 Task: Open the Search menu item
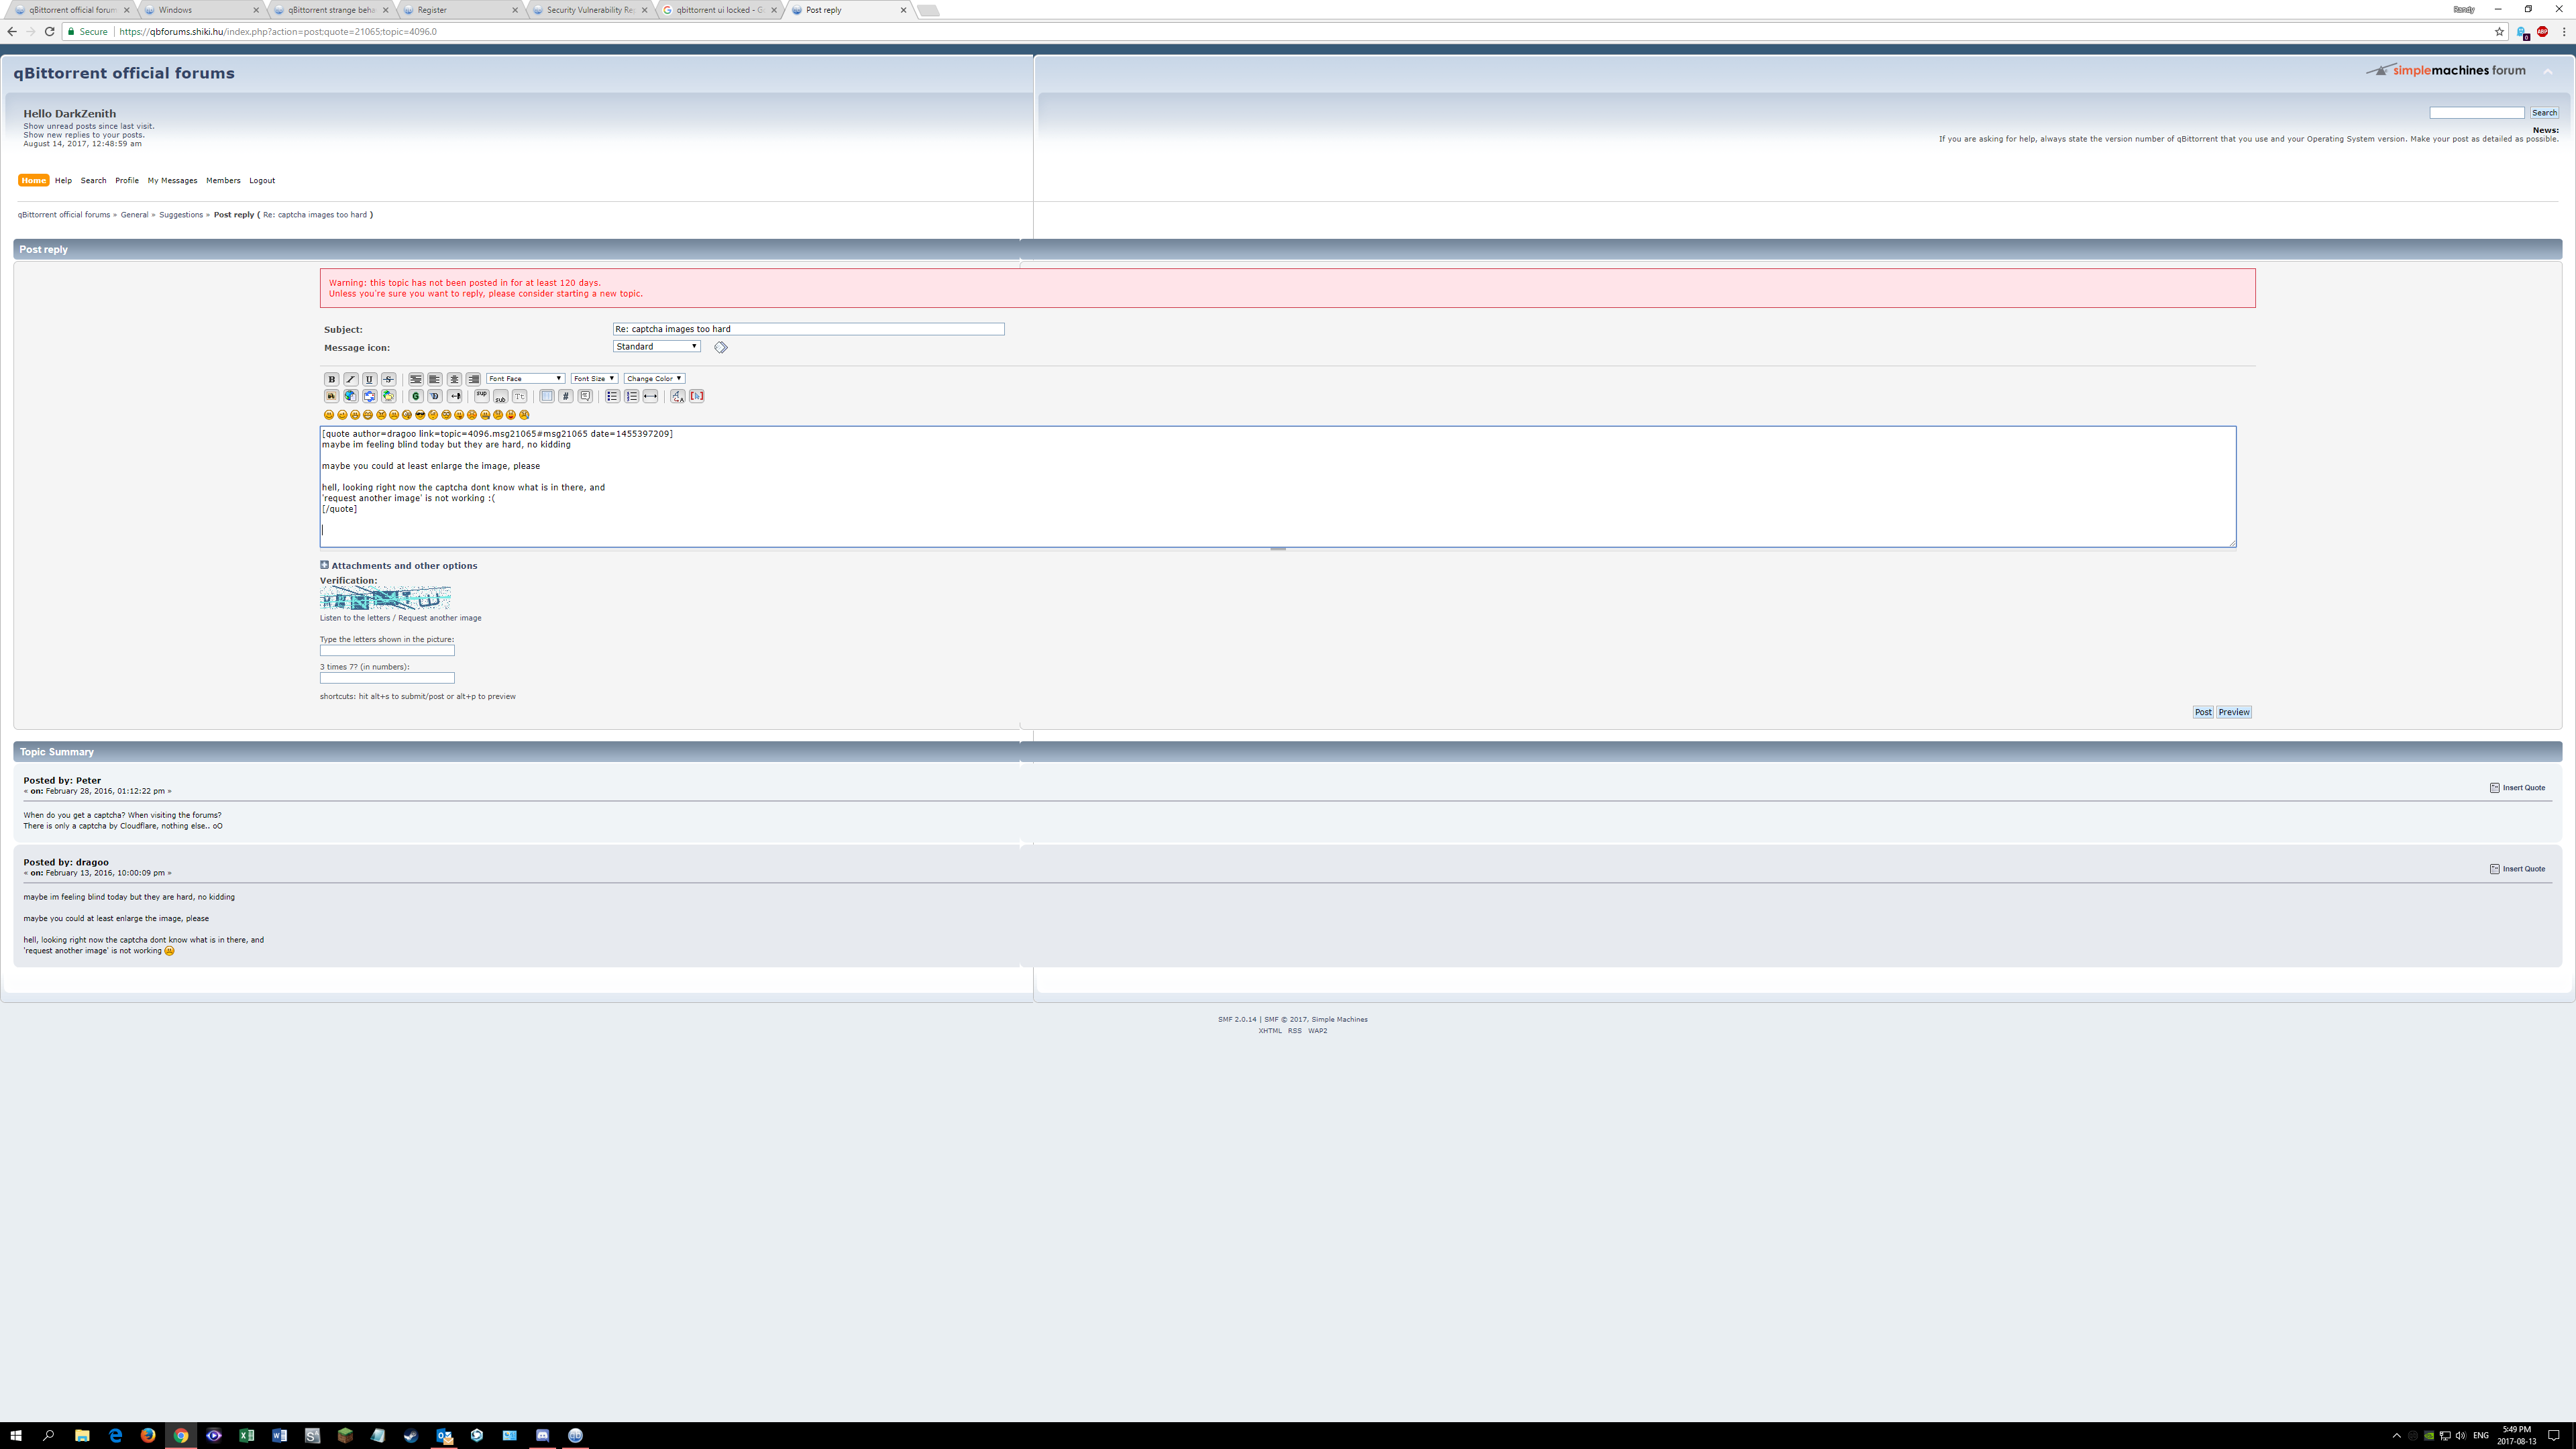coord(93,181)
